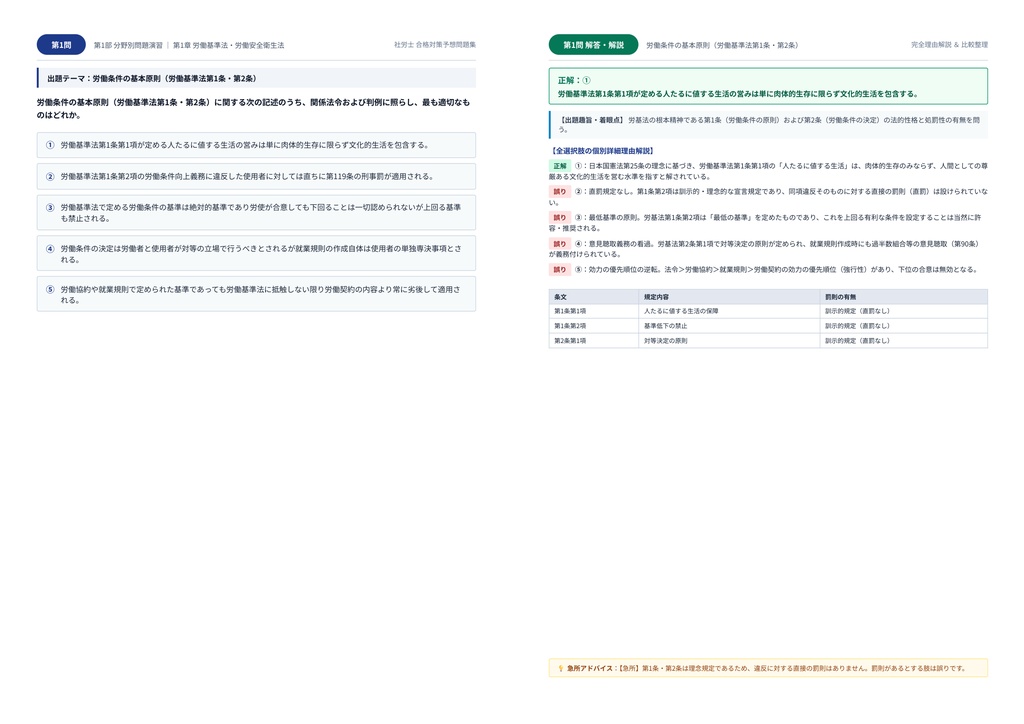Click the 誤り badge beside explanation ④
This screenshot has width=1024, height=724.
pyautogui.click(x=560, y=244)
